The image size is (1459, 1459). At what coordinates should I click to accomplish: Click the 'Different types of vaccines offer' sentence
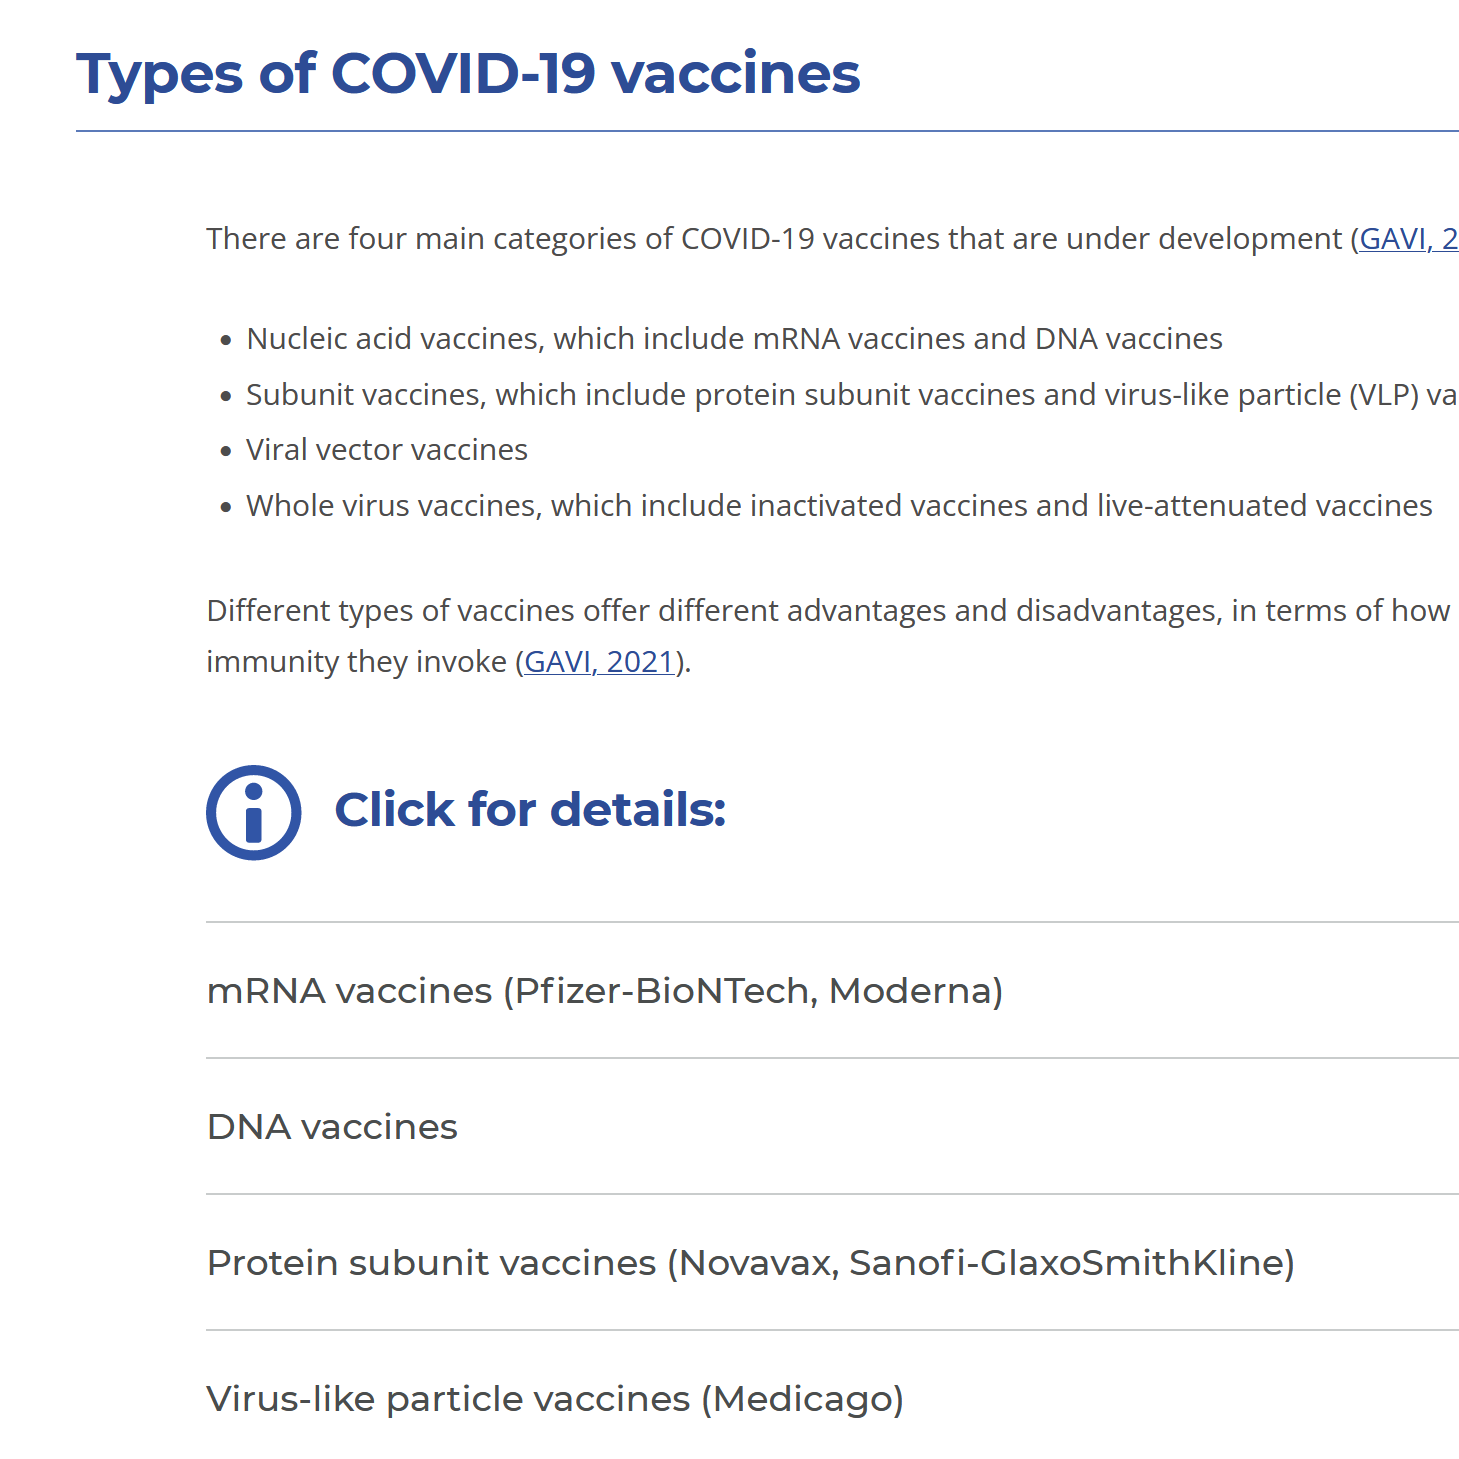pos(828,611)
